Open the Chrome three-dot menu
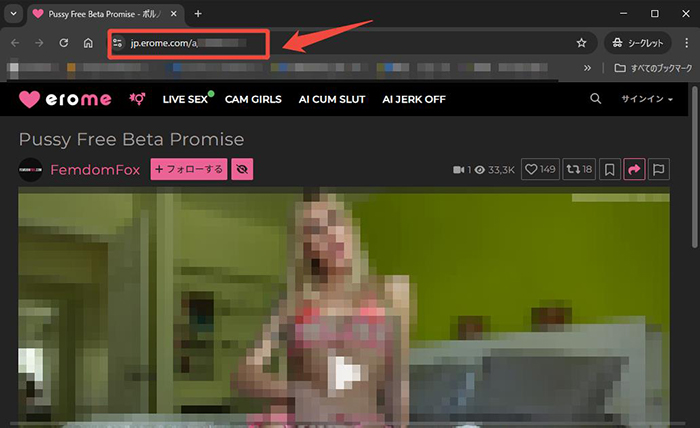The height and width of the screenshot is (428, 700). 684,44
